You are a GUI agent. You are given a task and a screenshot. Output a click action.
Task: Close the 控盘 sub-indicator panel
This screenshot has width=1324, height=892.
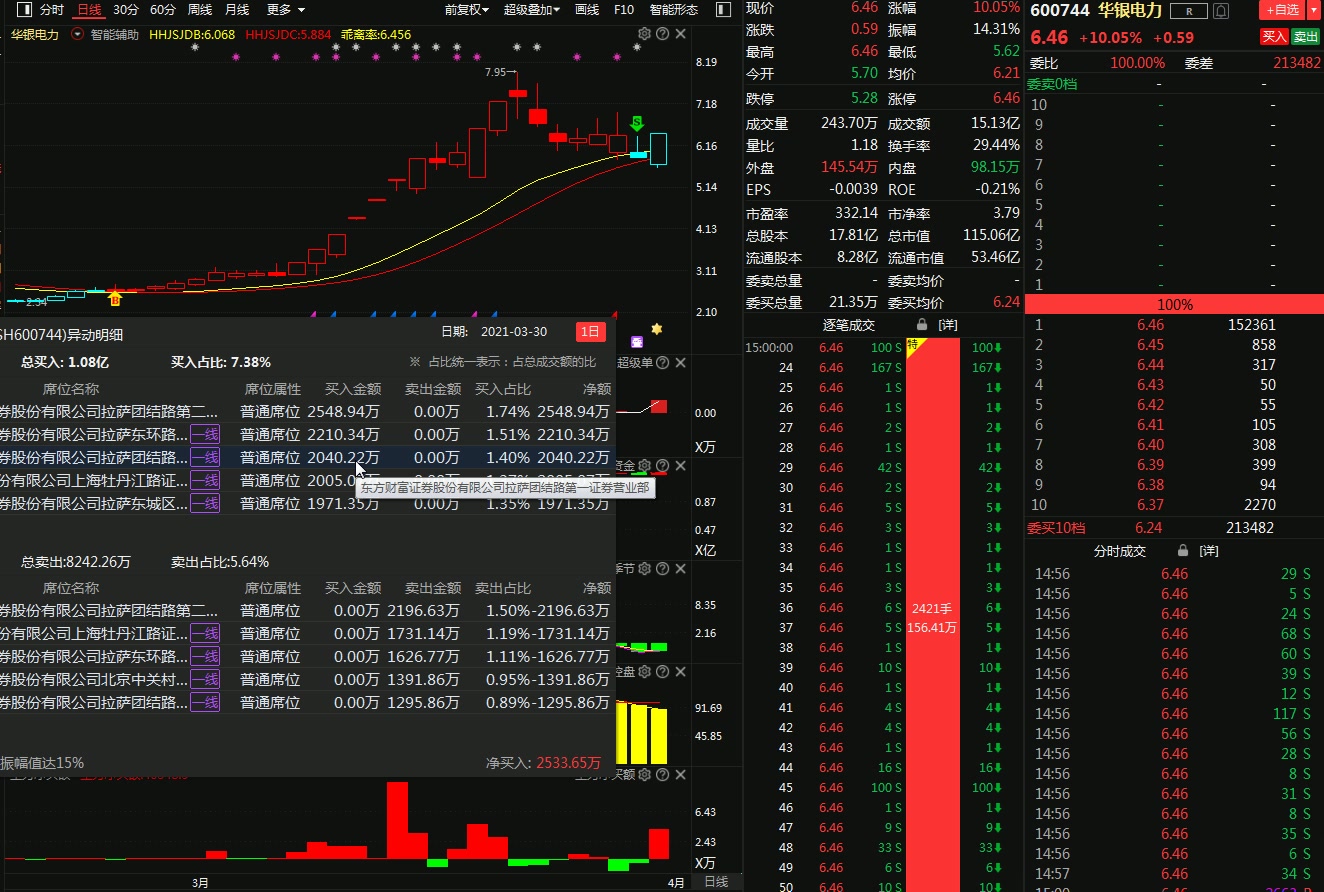click(680, 671)
